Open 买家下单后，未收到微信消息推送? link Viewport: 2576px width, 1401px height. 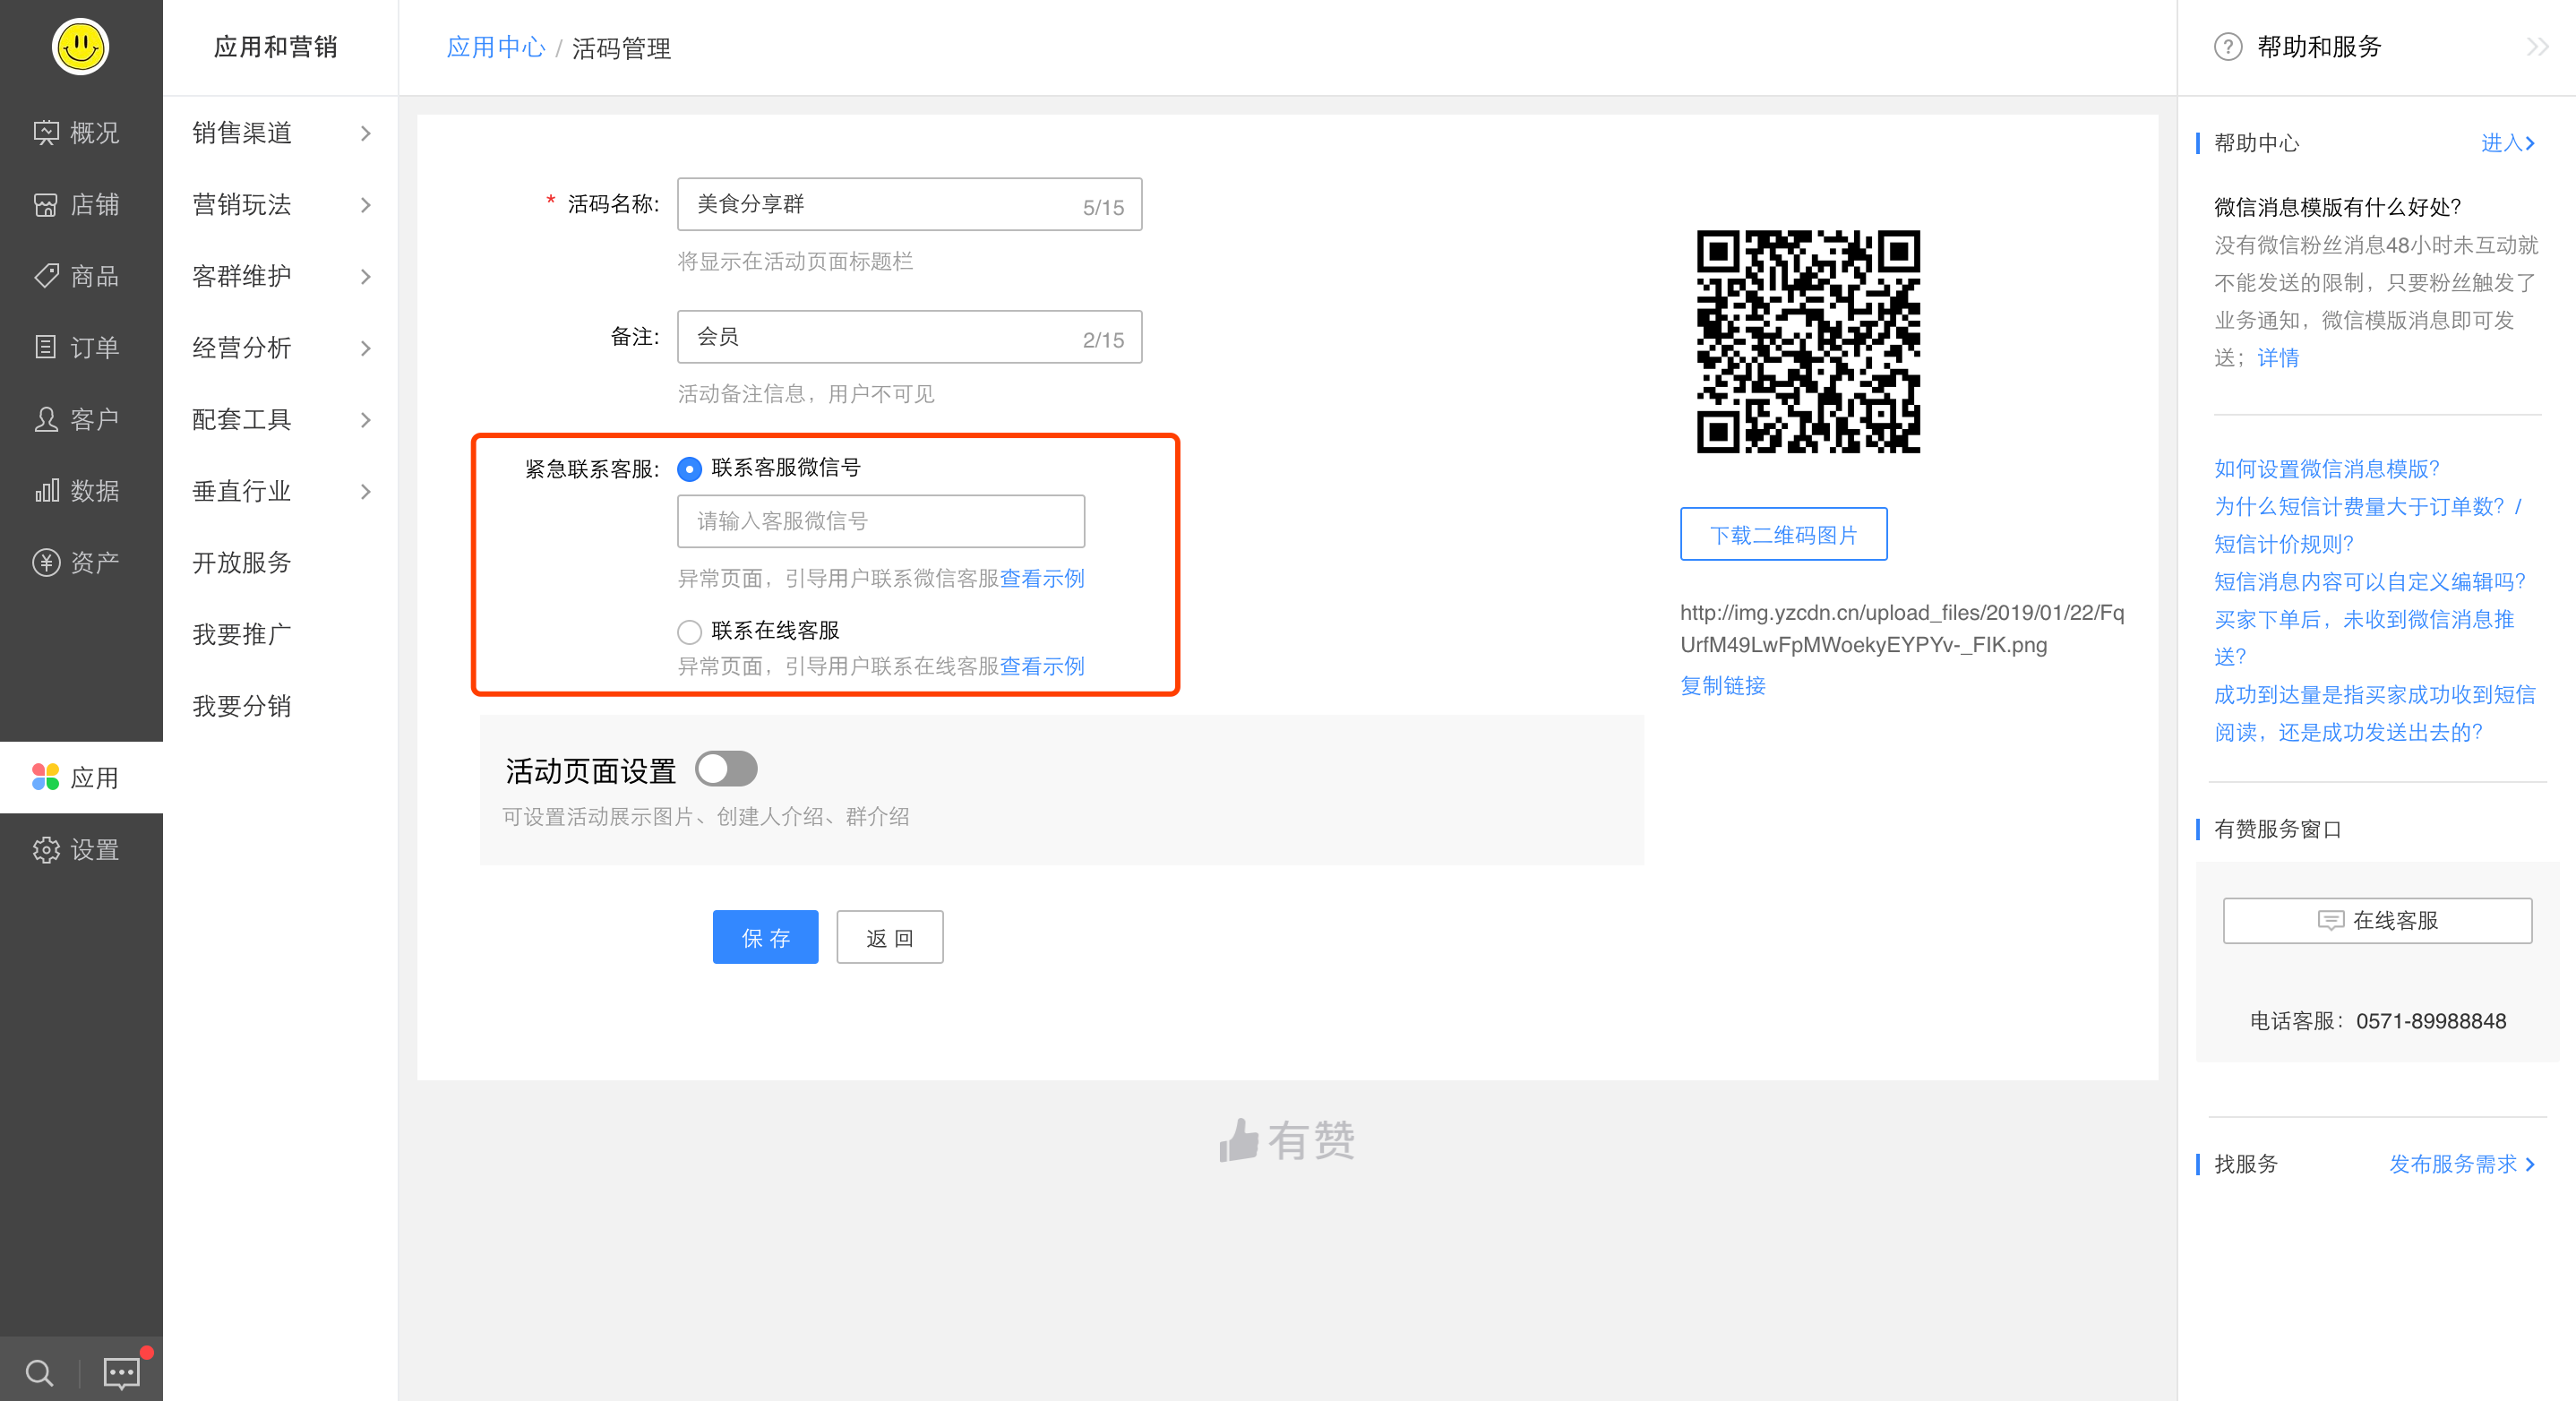click(x=2364, y=637)
